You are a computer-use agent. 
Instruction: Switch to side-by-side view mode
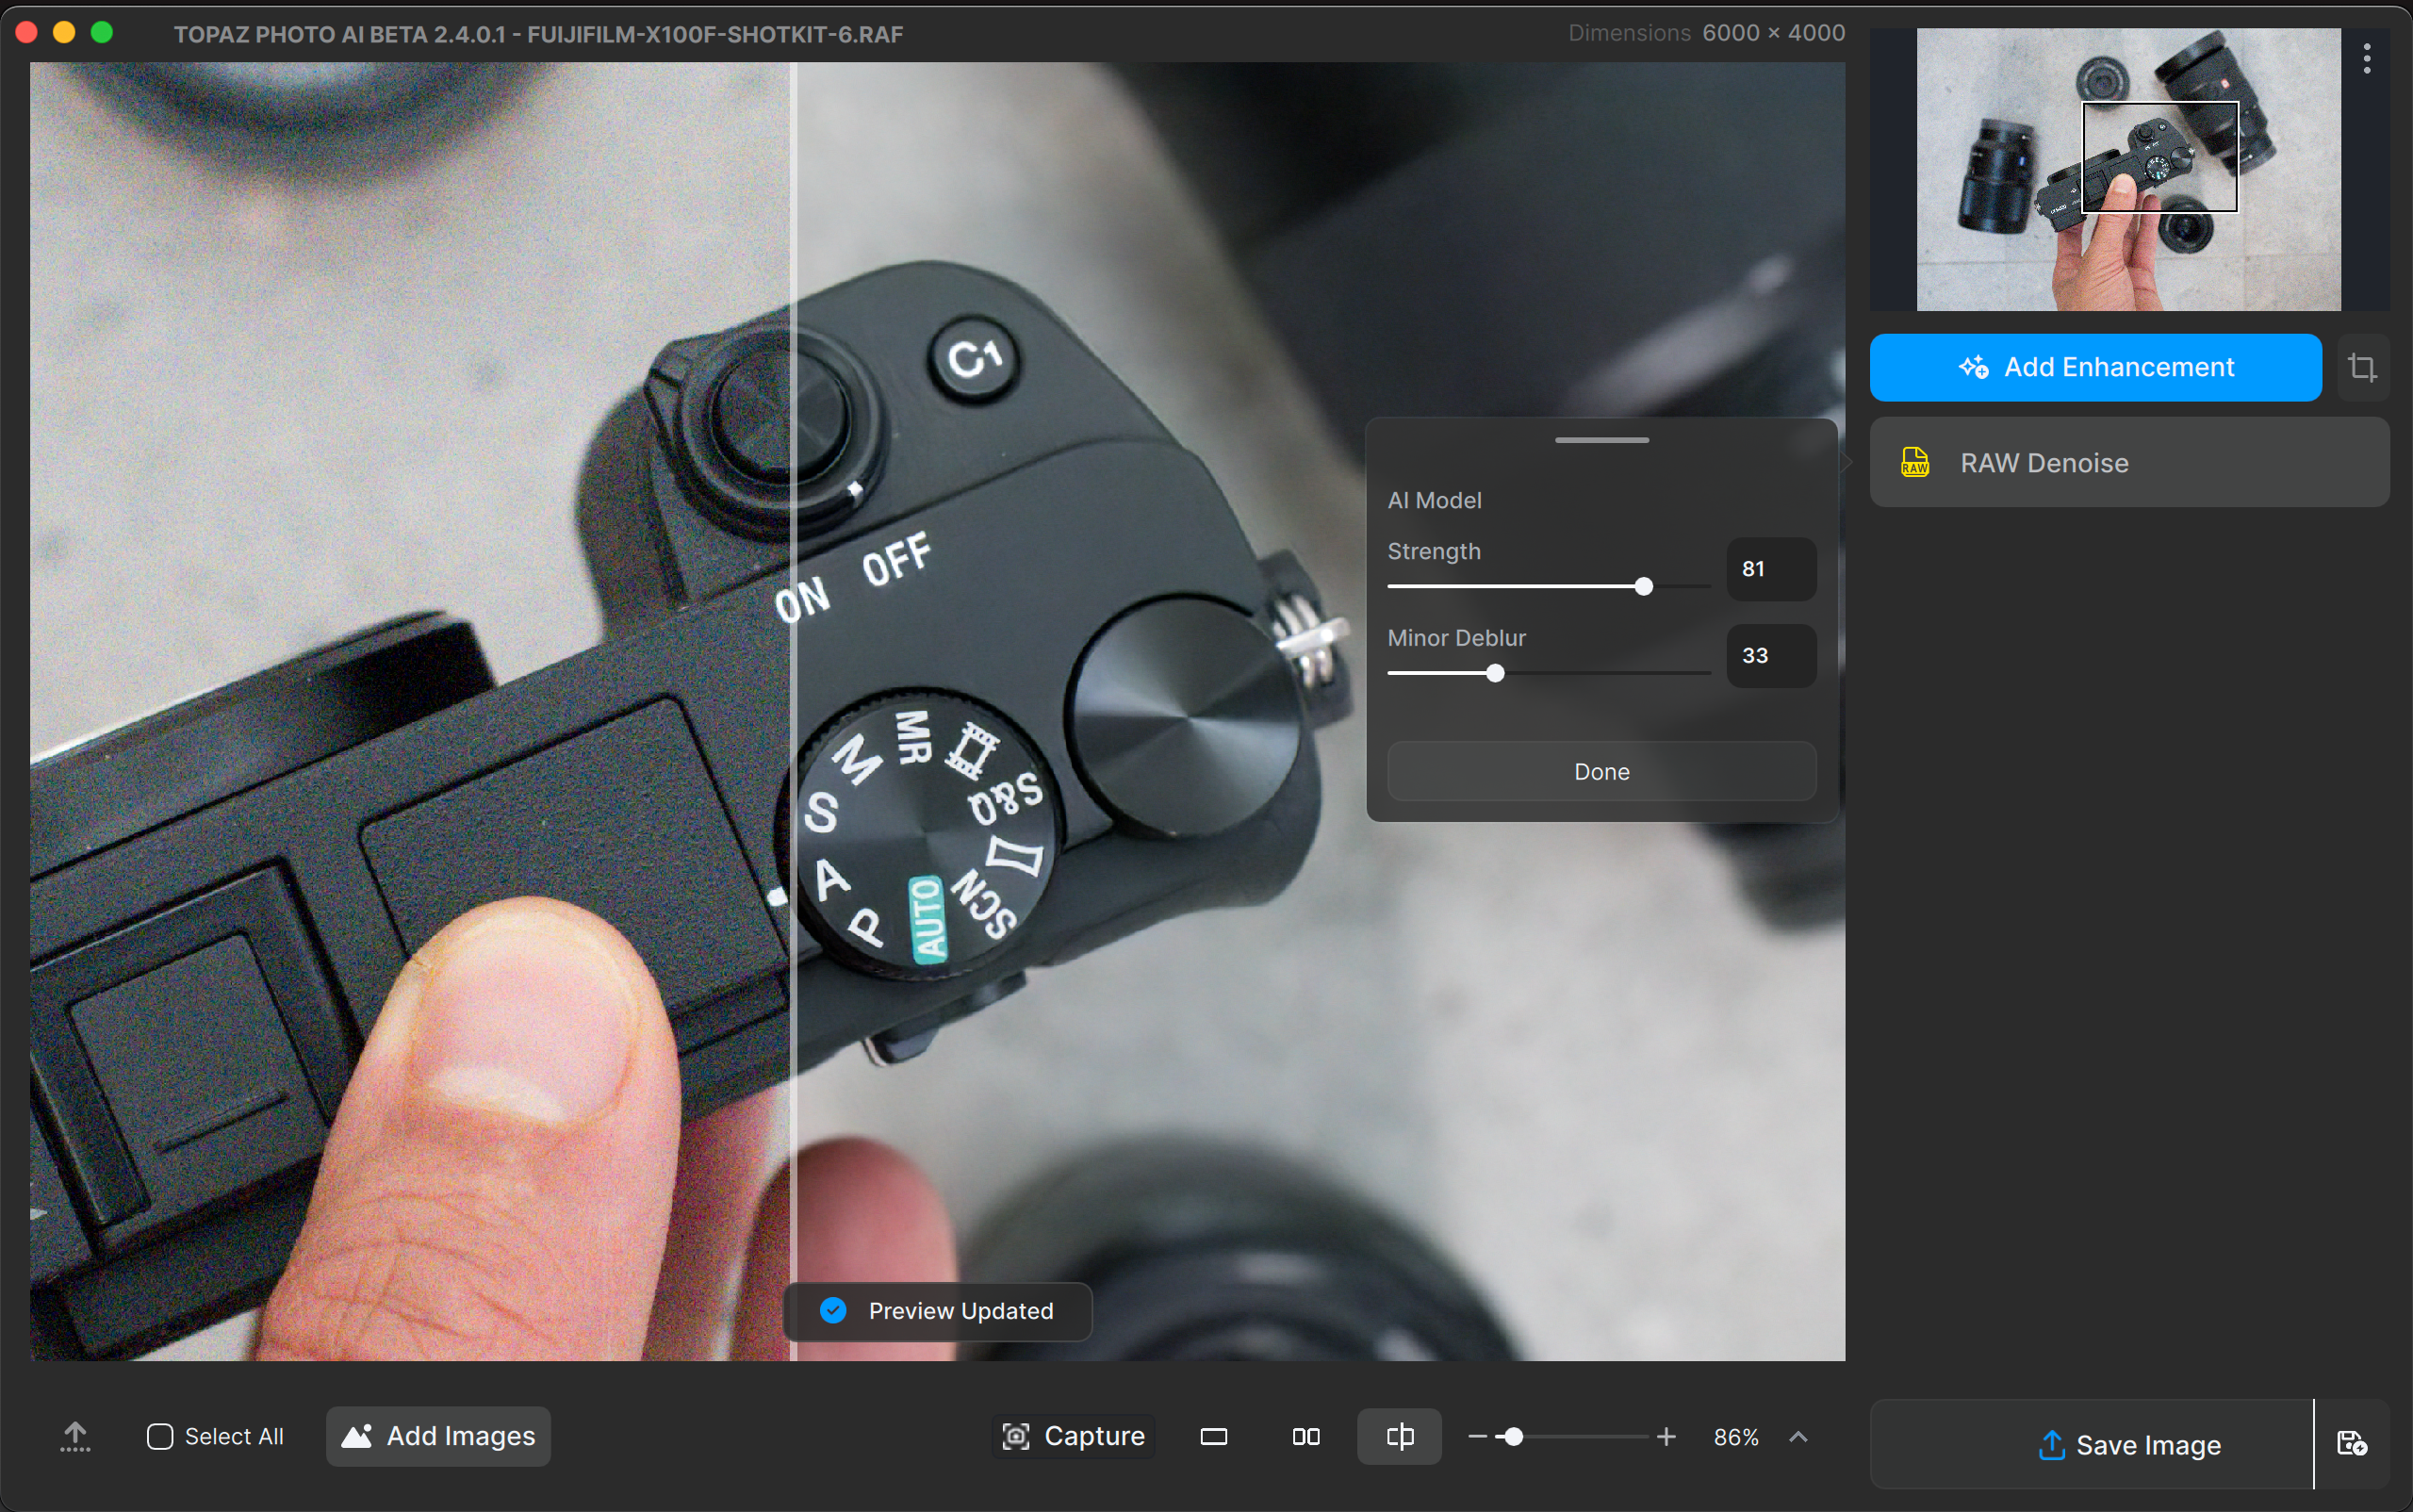pos(1305,1437)
